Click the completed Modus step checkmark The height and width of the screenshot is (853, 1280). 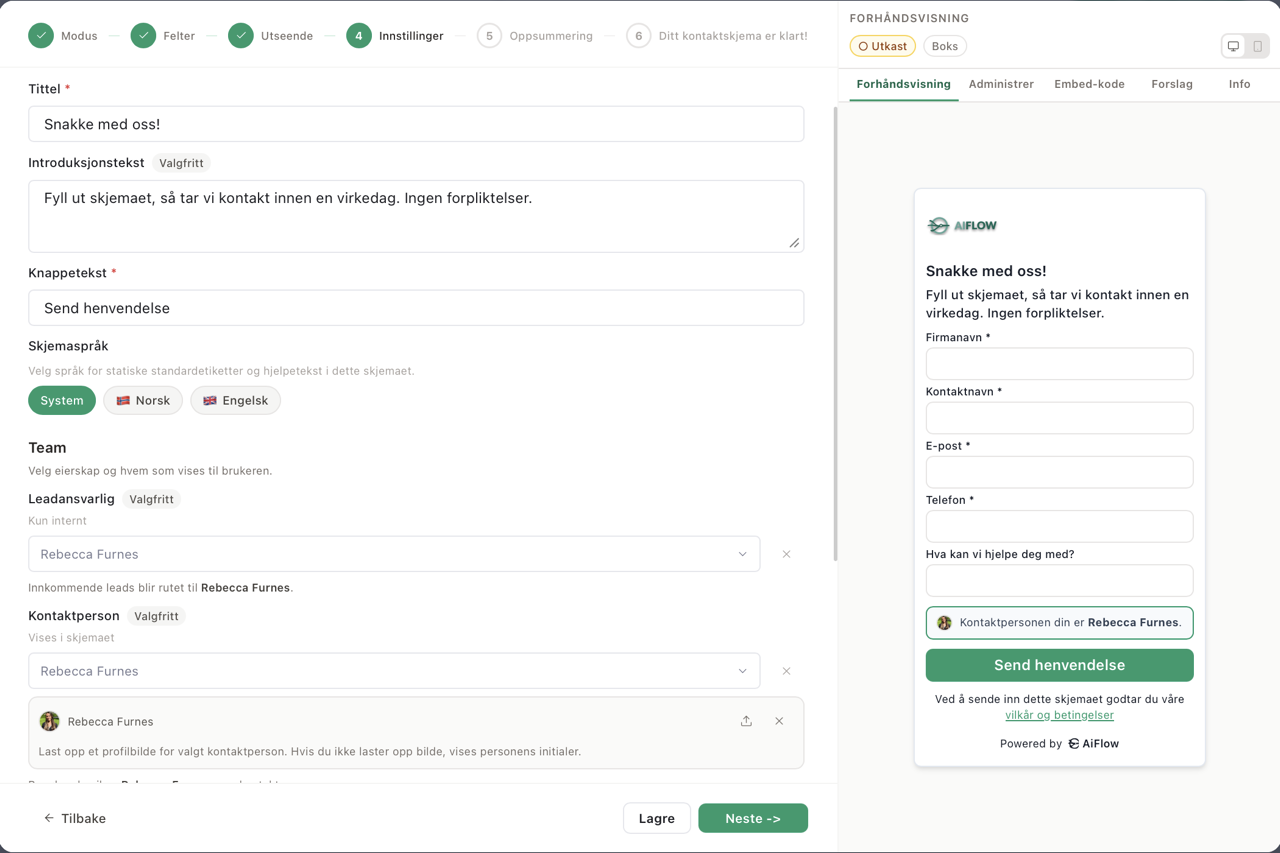pyautogui.click(x=41, y=36)
